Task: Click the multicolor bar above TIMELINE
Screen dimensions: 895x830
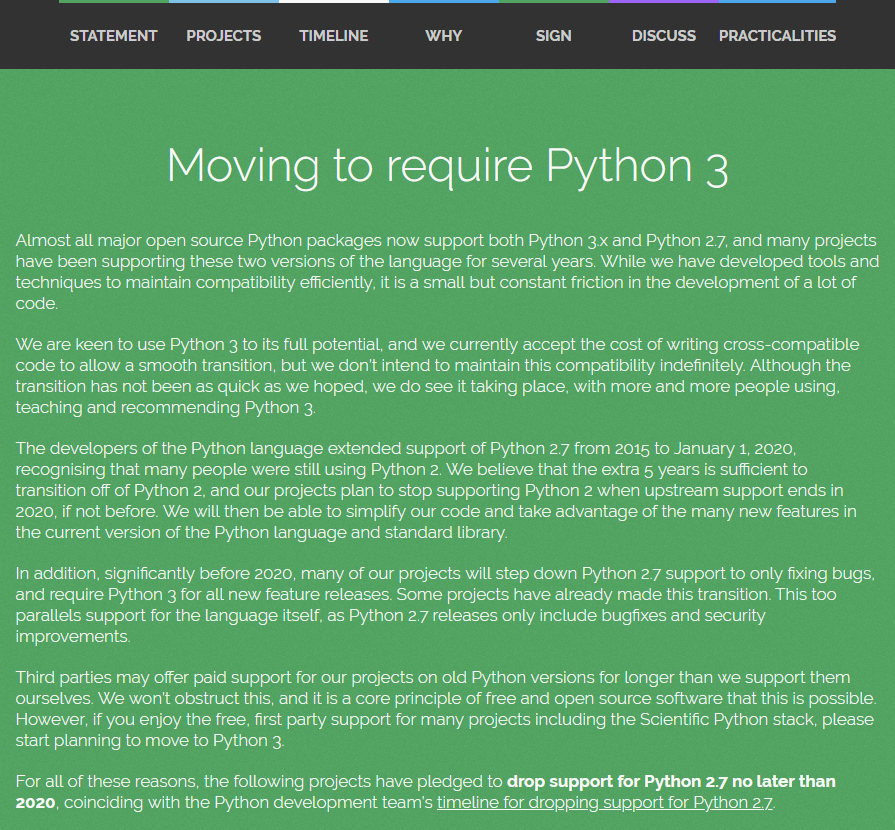Action: (x=333, y=3)
